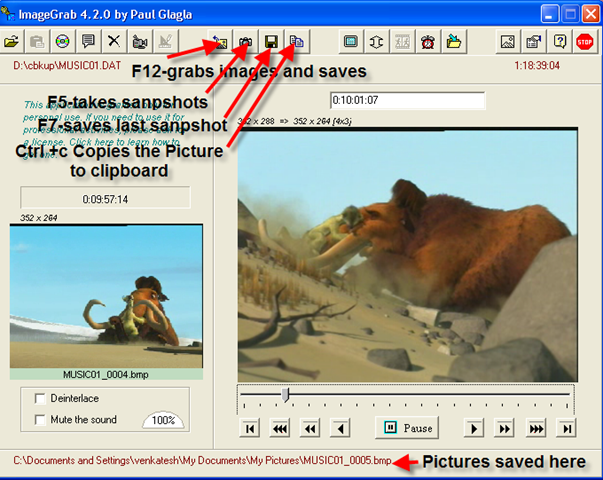Screen dimensions: 603x480
Task: Click the snapshot time box 0:09:57:14
Action: tap(105, 198)
